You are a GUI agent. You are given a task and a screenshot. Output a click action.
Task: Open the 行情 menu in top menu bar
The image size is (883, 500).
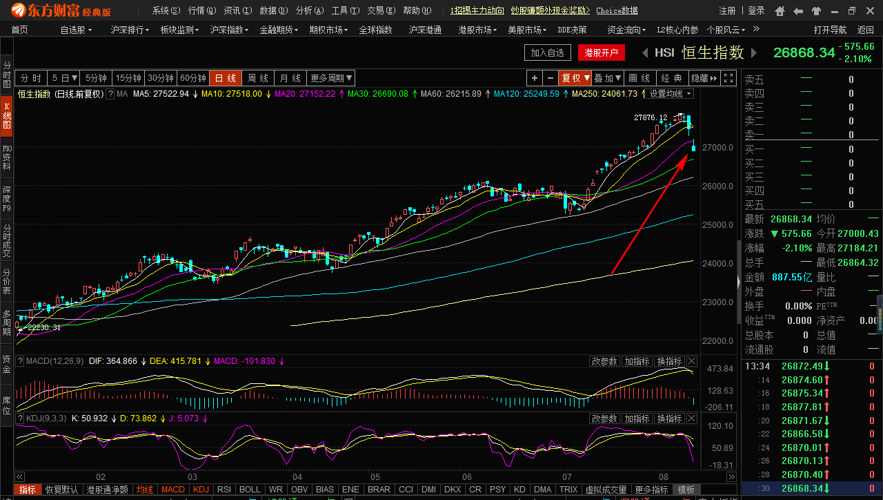pos(201,10)
